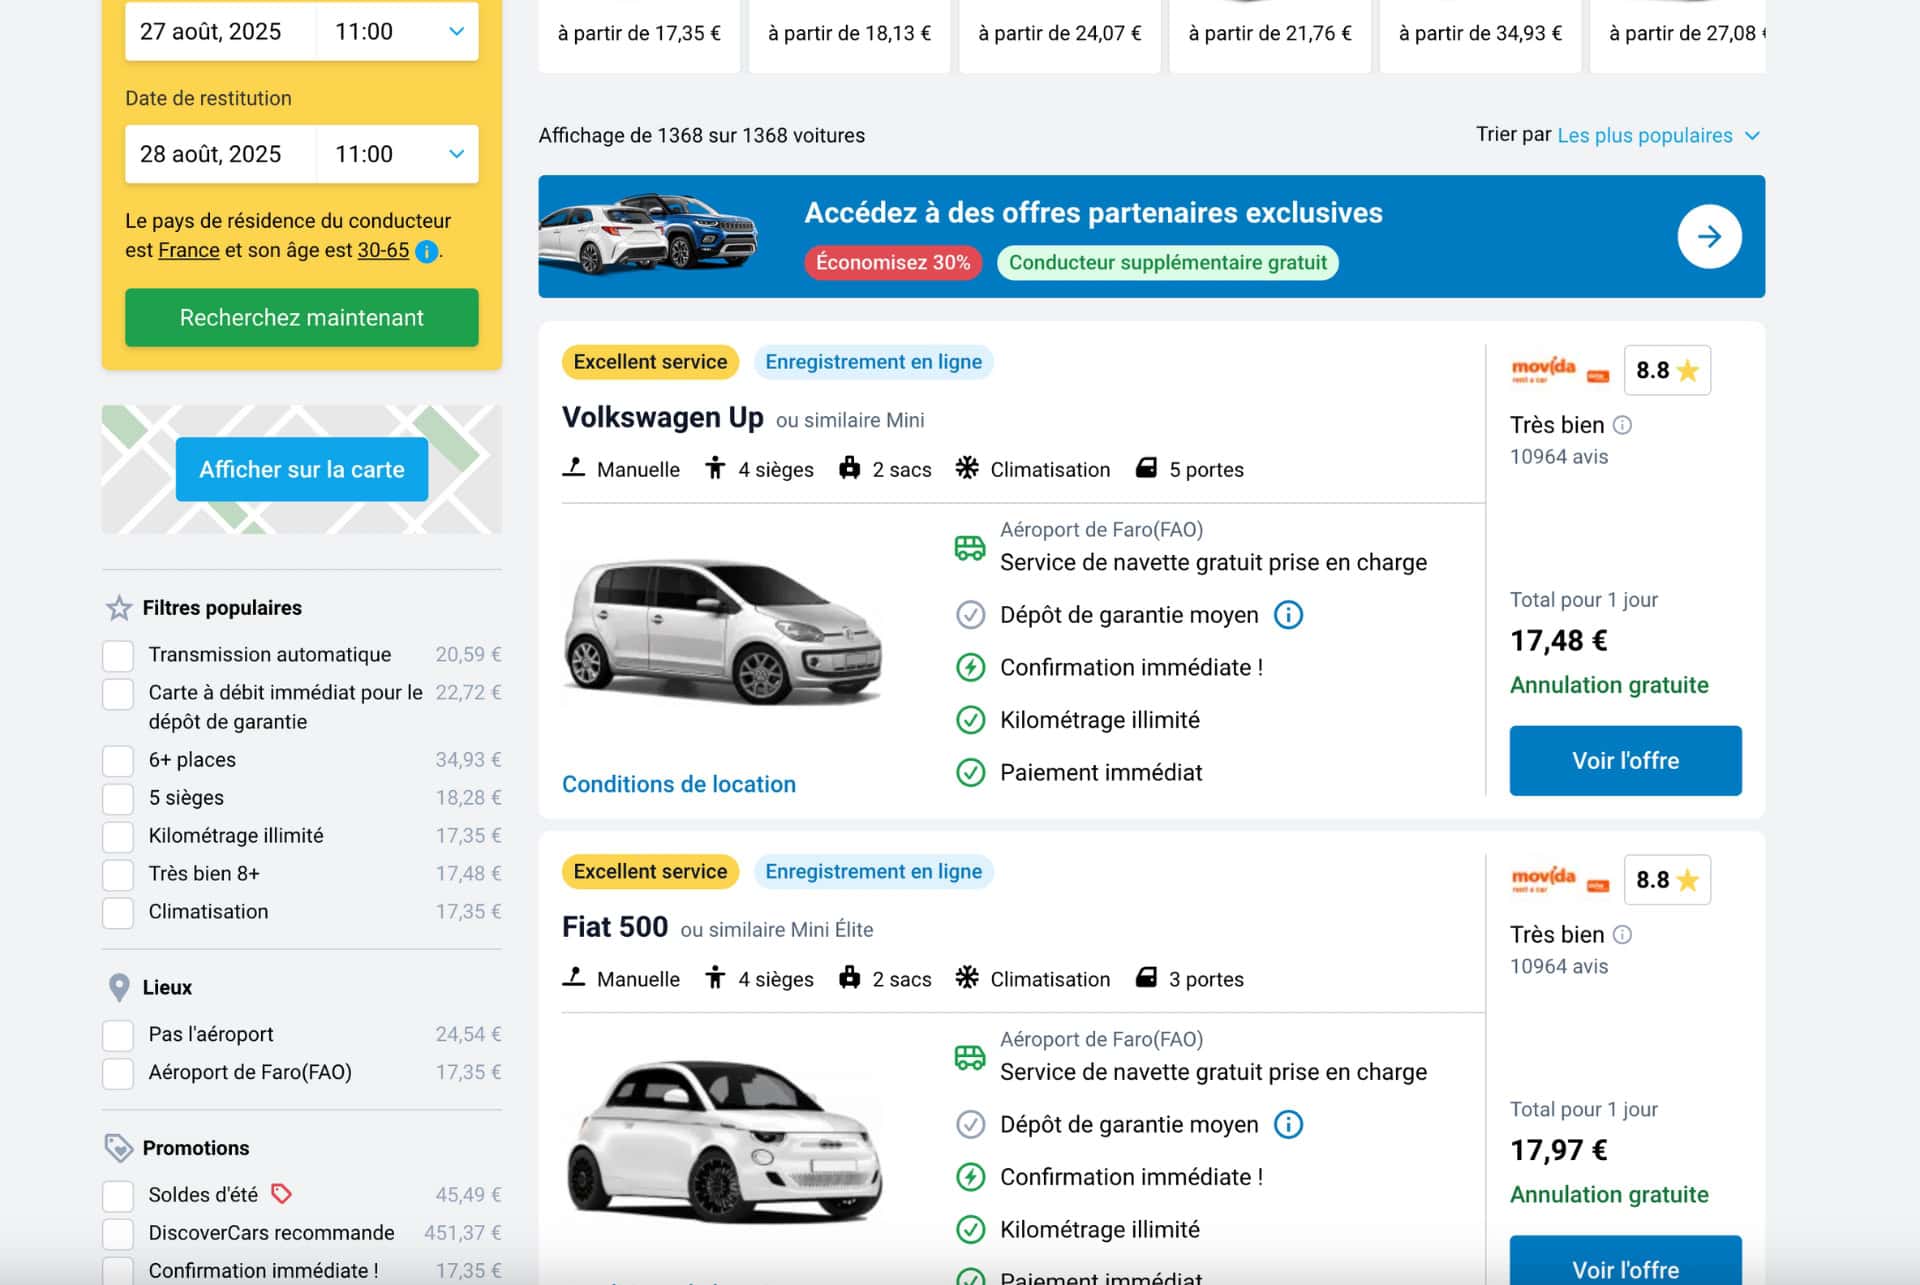Tick the Aéroport de Faro(FAO) location checkbox

118,1073
